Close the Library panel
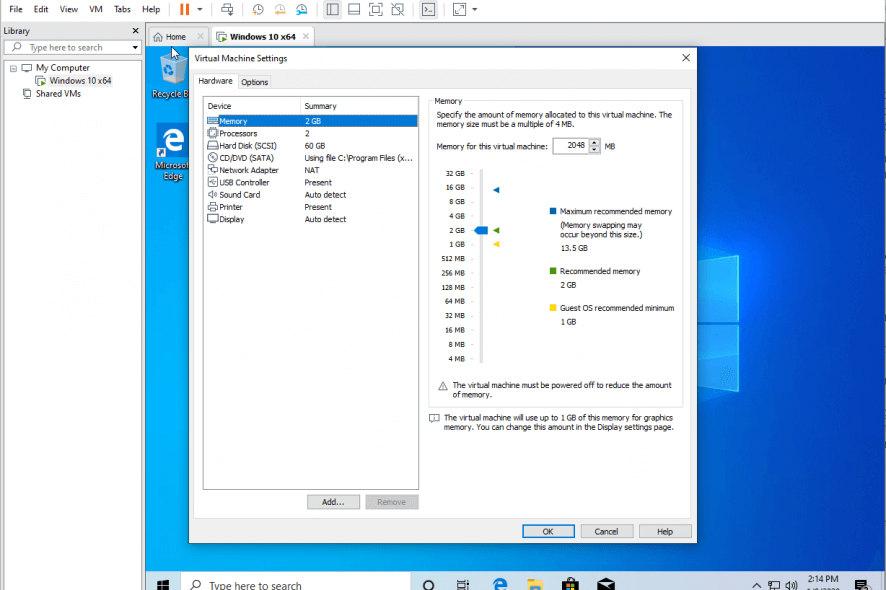This screenshot has height=590, width=886. click(135, 31)
